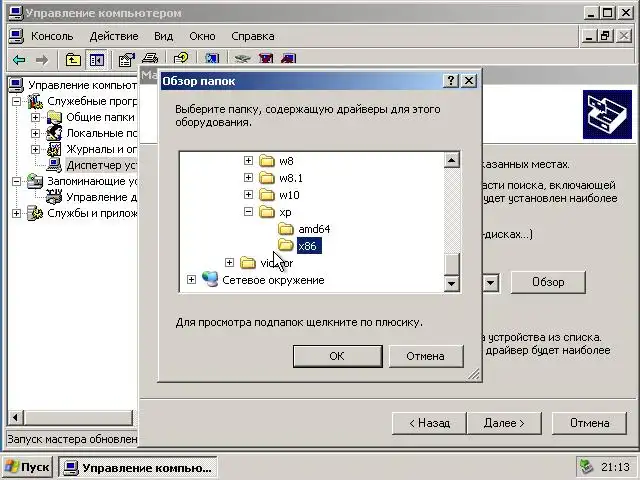Open the Help toolbar icon with question mark
Image resolution: width=640 pixels, height=480 pixels.
point(180,59)
